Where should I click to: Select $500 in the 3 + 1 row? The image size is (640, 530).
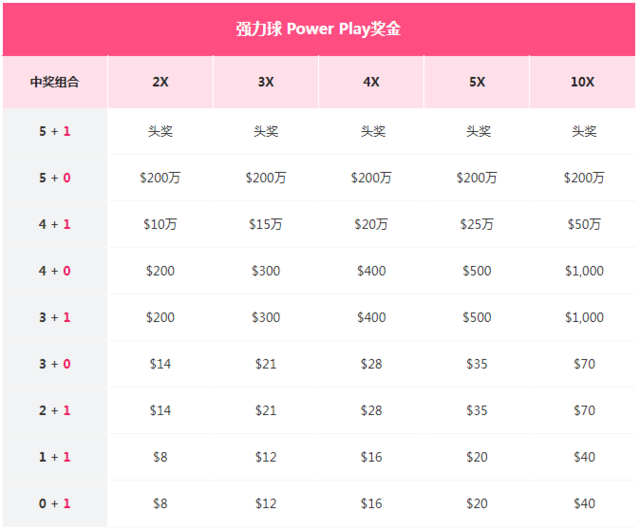click(477, 318)
